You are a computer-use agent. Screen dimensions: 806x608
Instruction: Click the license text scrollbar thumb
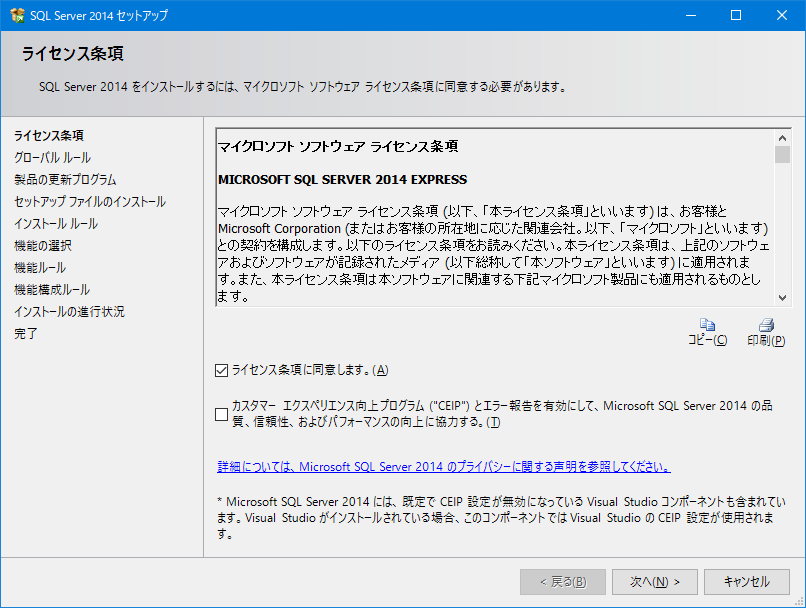pos(782,154)
